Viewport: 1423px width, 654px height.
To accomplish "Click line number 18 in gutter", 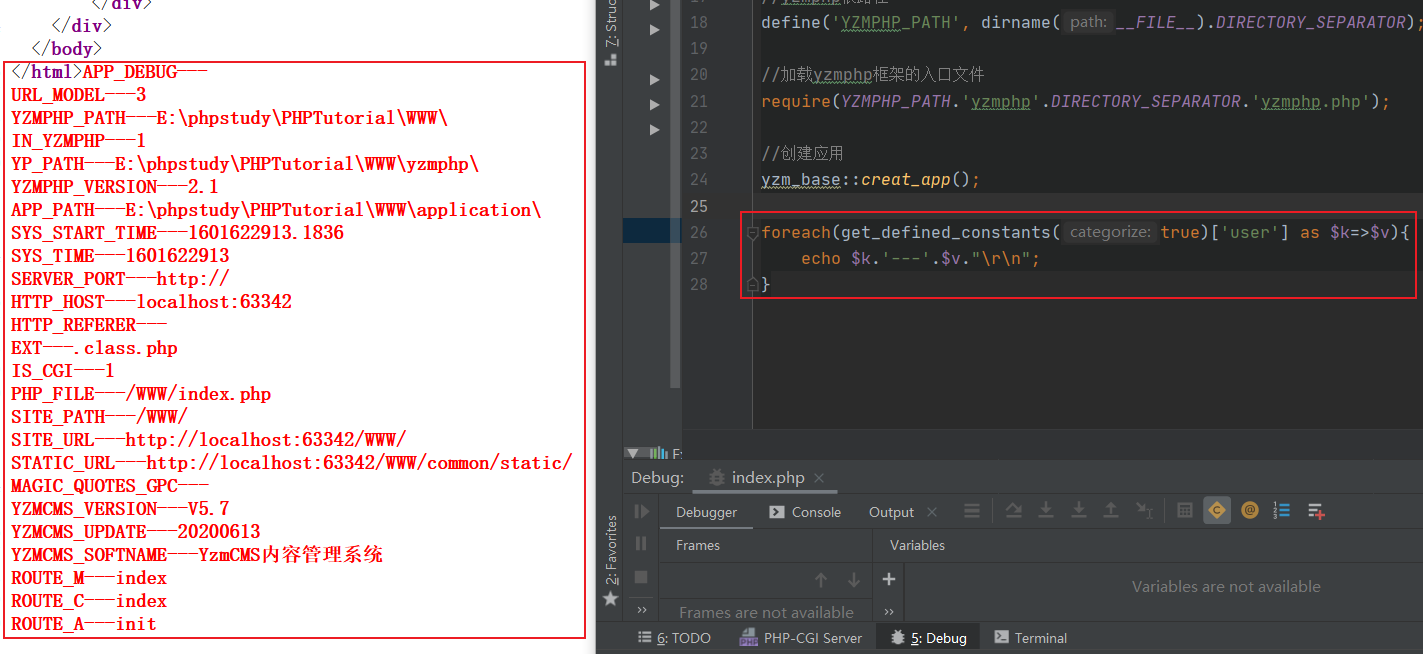I will coord(698,22).
